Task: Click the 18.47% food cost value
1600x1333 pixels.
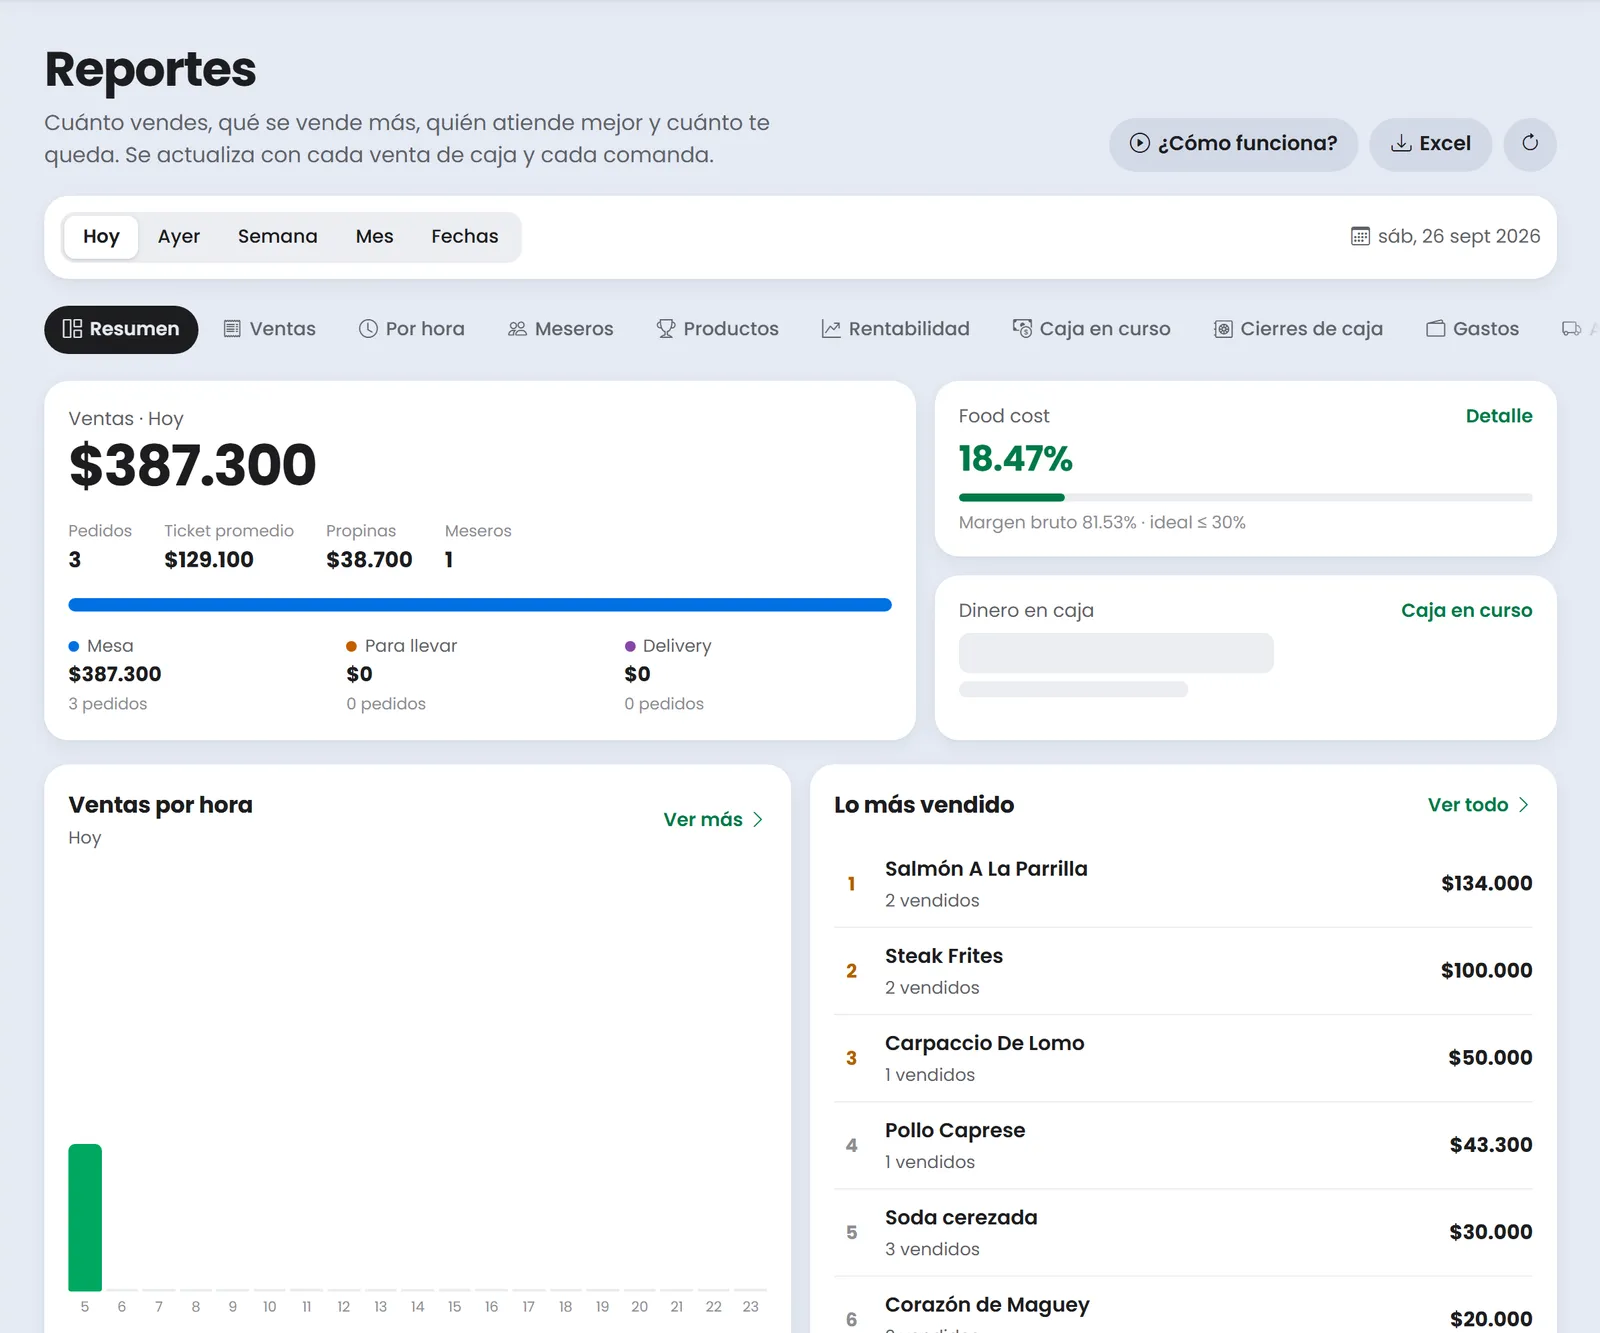Action: [1015, 459]
